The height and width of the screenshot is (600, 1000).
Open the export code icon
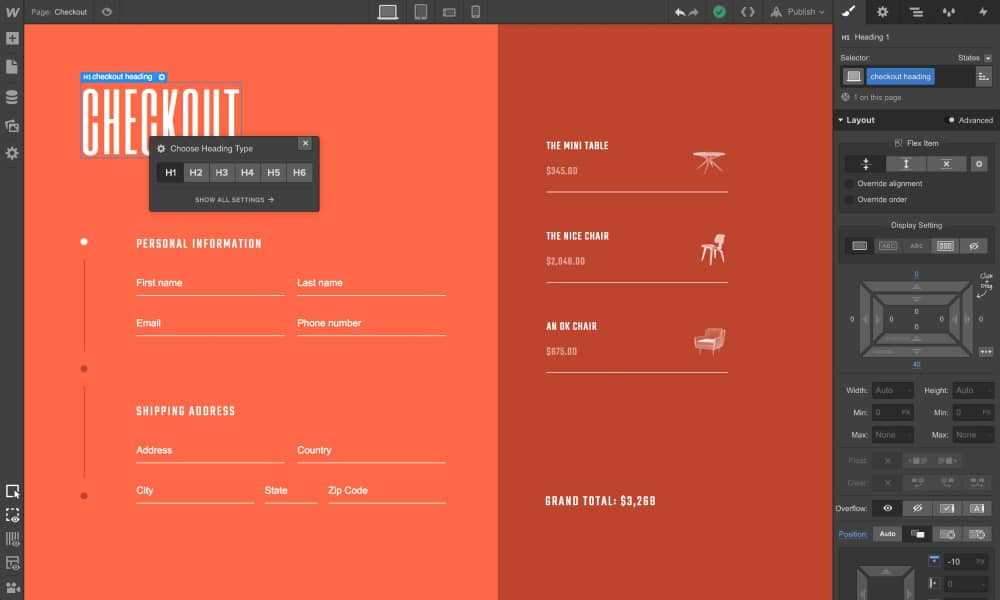pyautogui.click(x=747, y=12)
